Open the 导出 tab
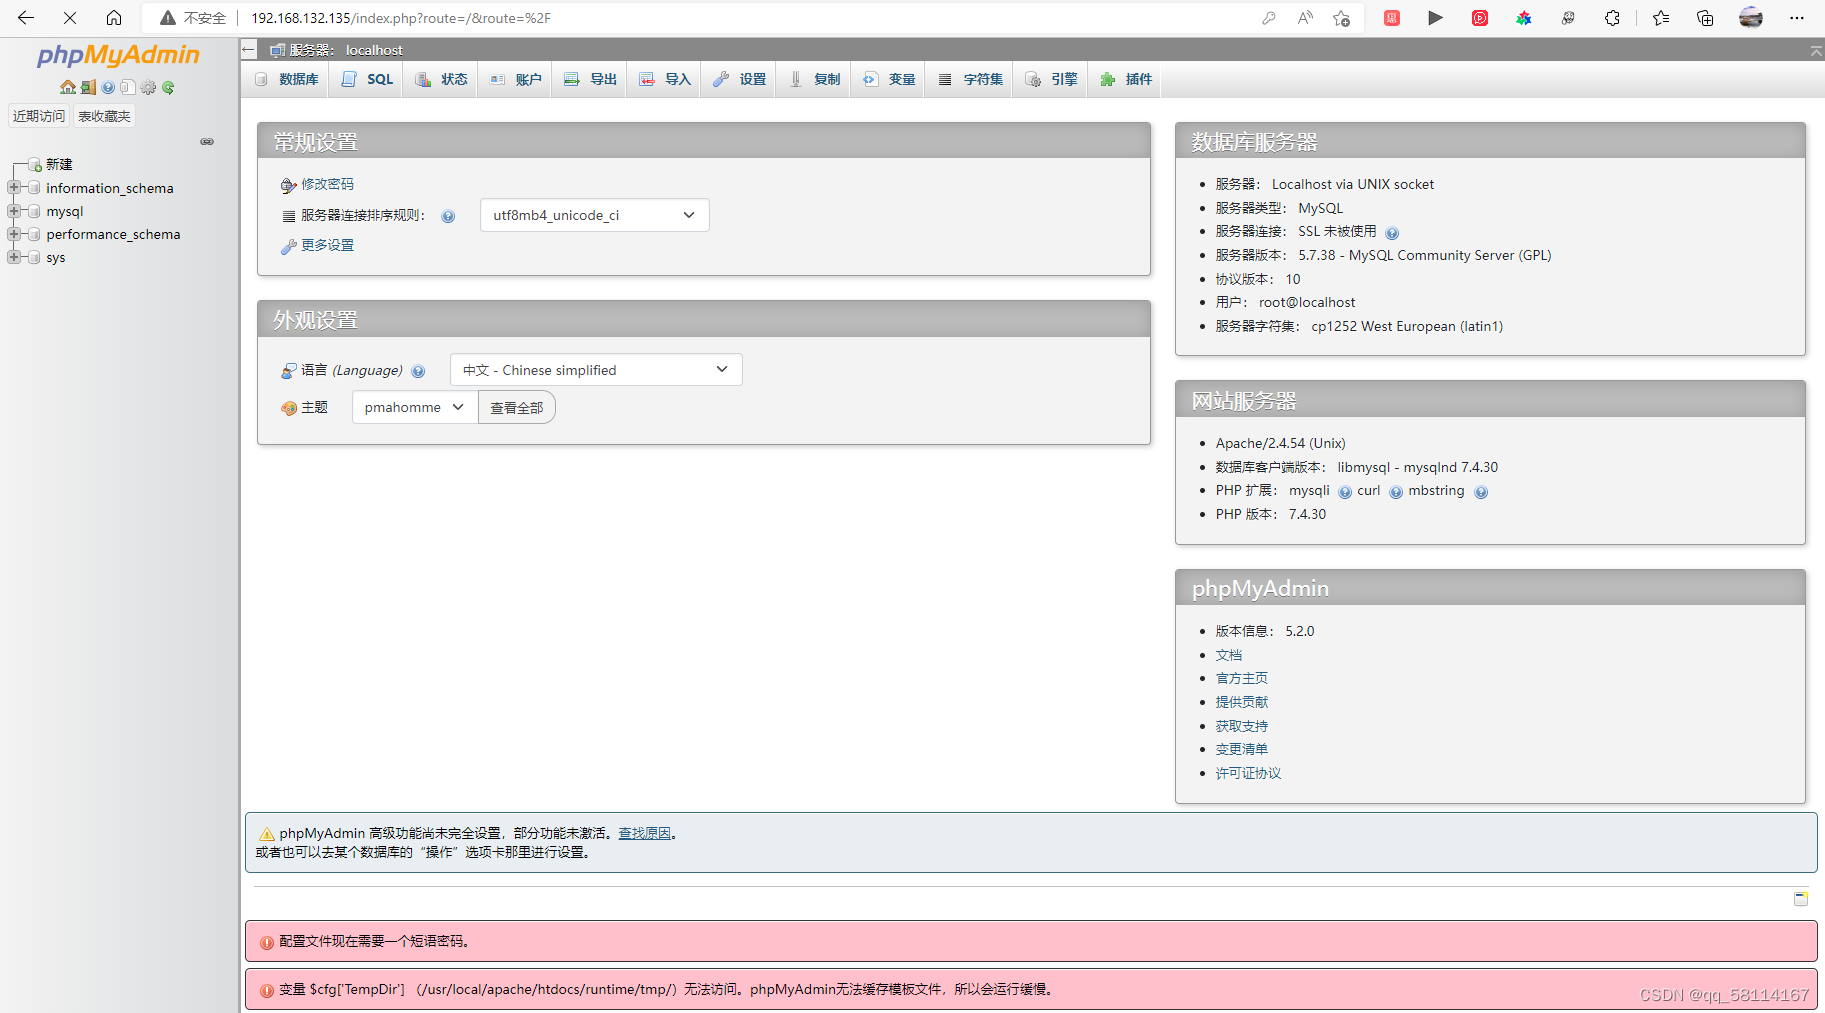The image size is (1825, 1013). coord(590,79)
